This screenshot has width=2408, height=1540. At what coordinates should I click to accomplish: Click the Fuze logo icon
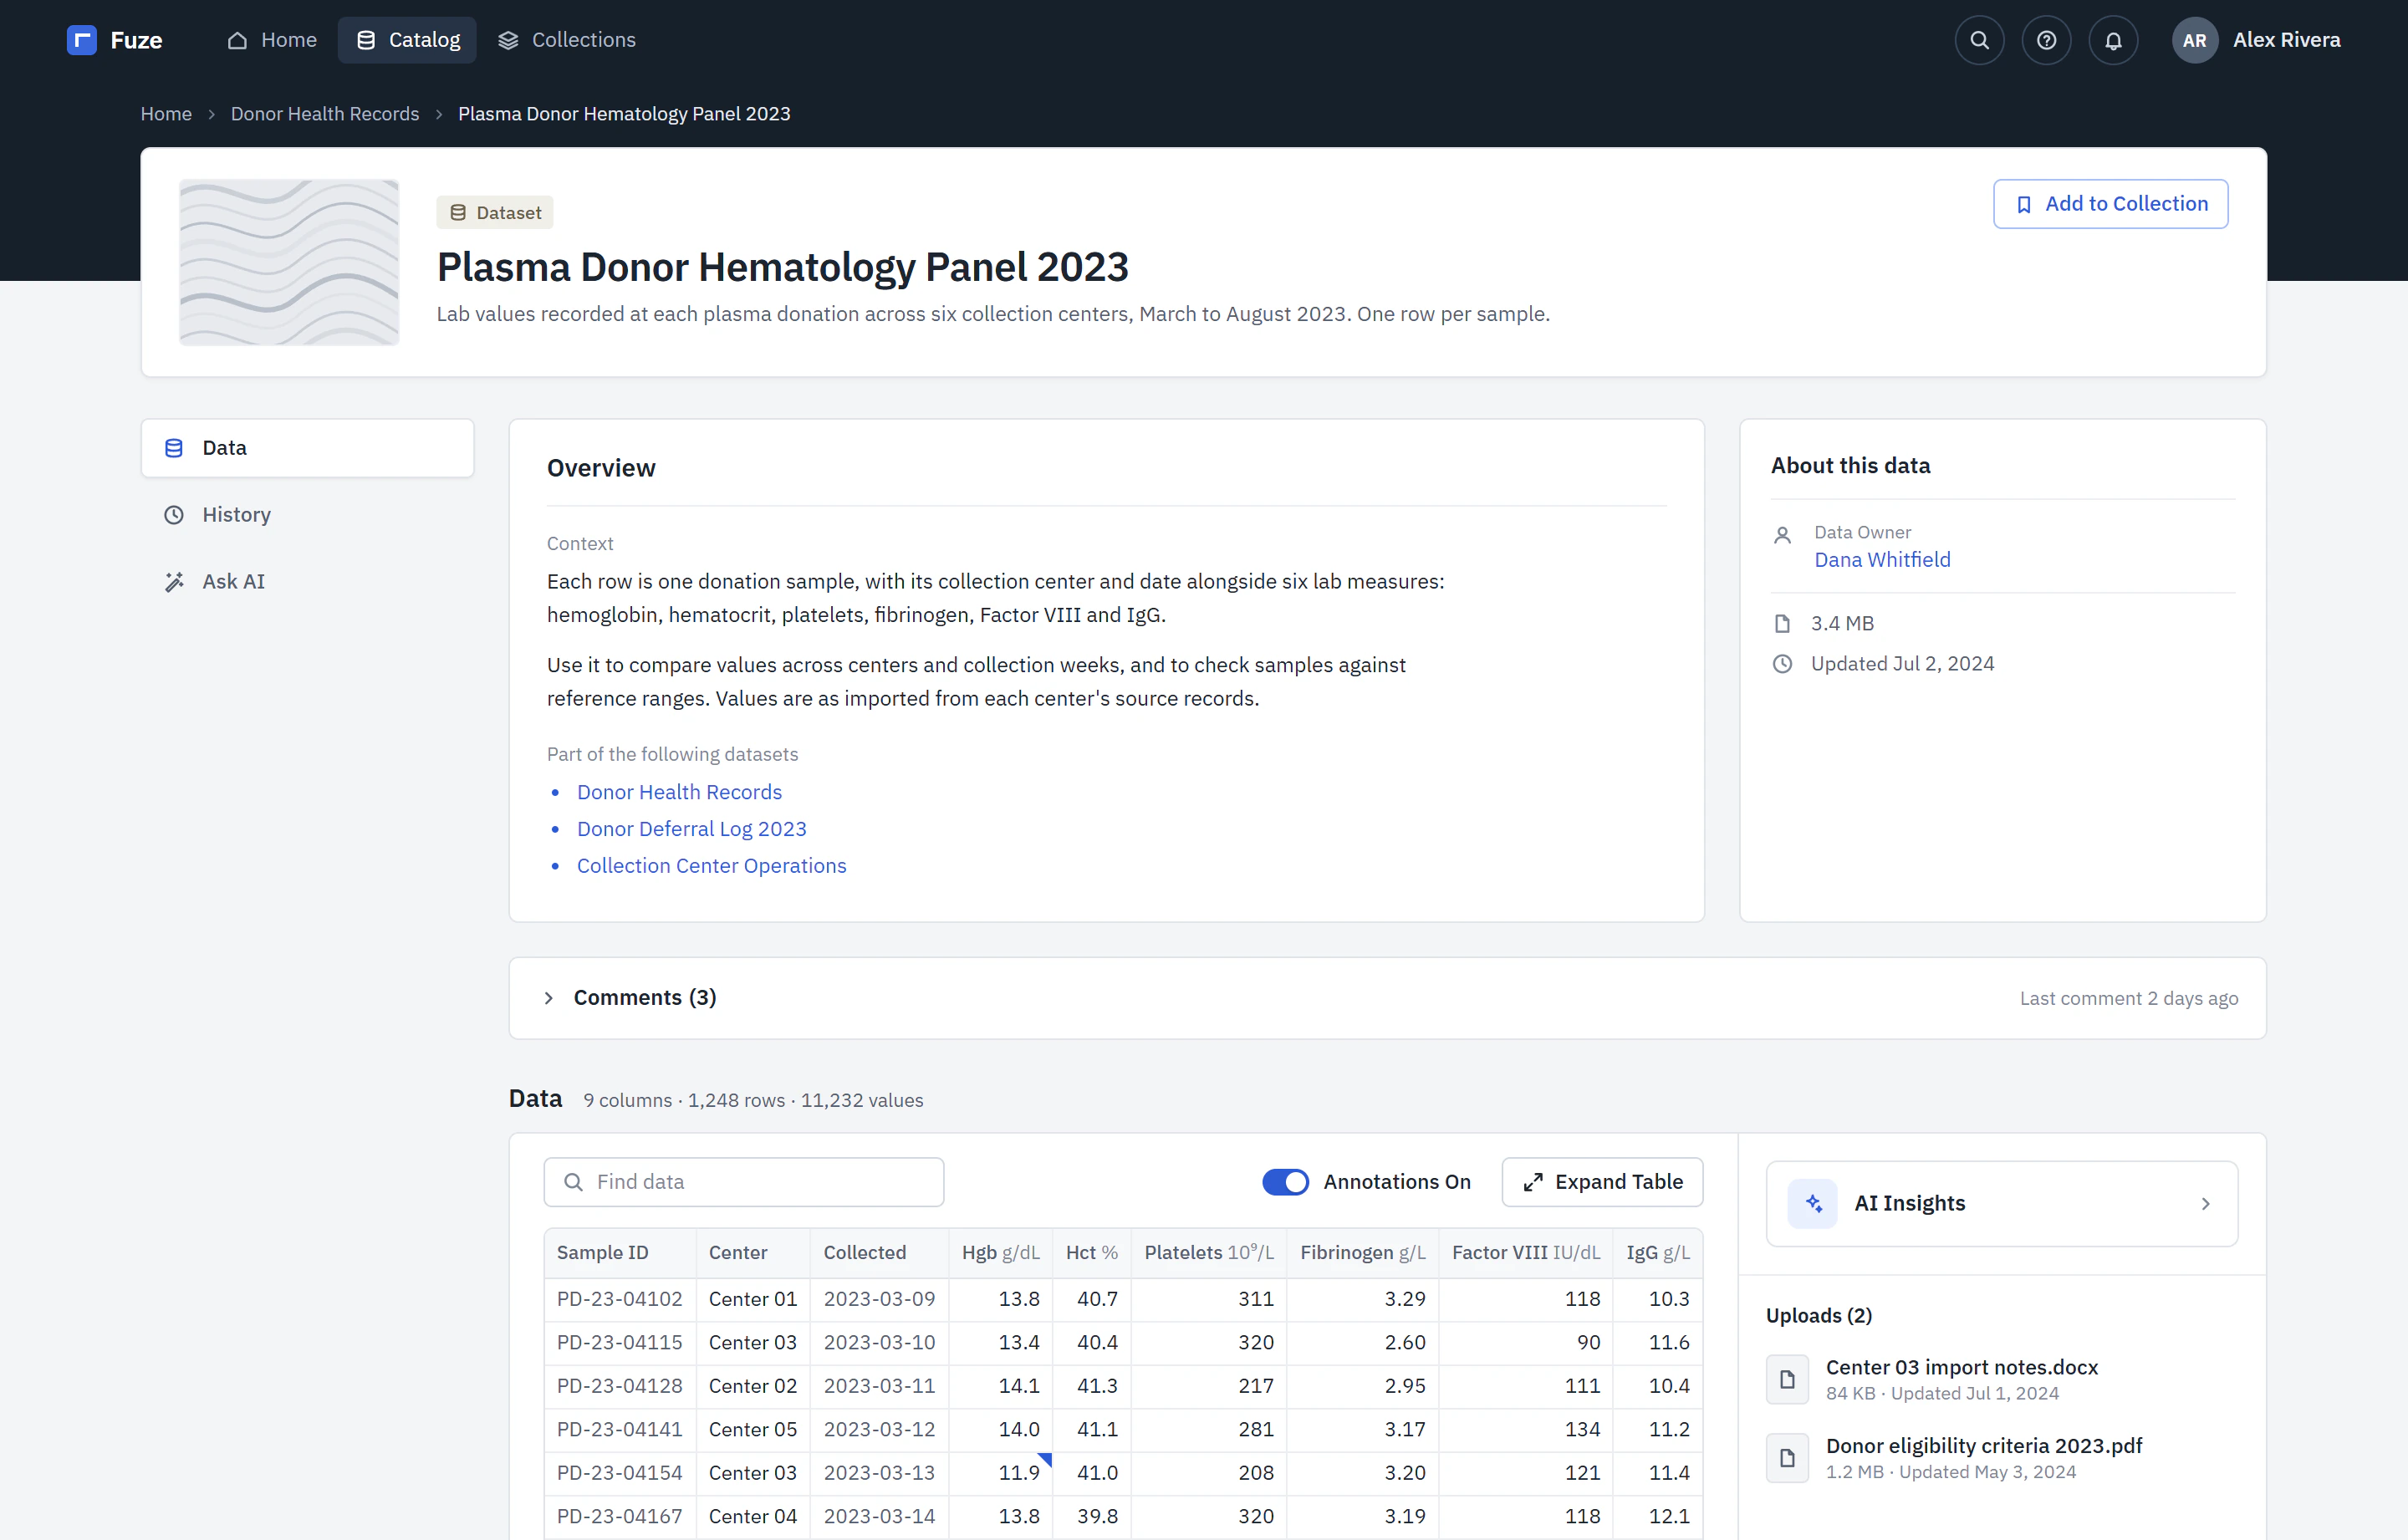pos(82,40)
